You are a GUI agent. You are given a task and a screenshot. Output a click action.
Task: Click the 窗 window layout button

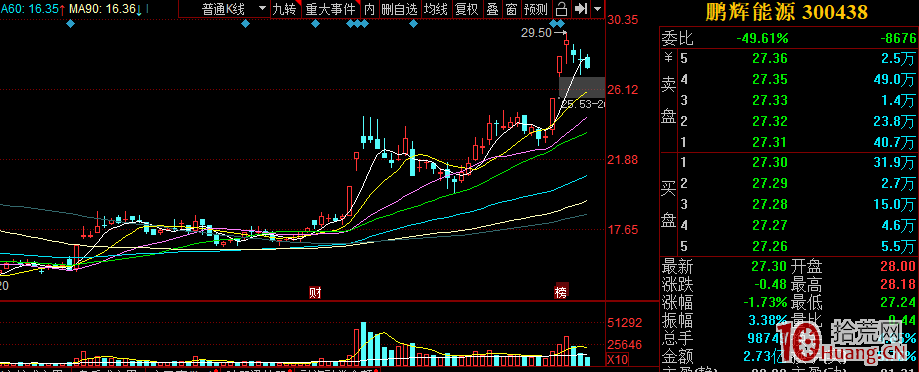pyautogui.click(x=512, y=9)
